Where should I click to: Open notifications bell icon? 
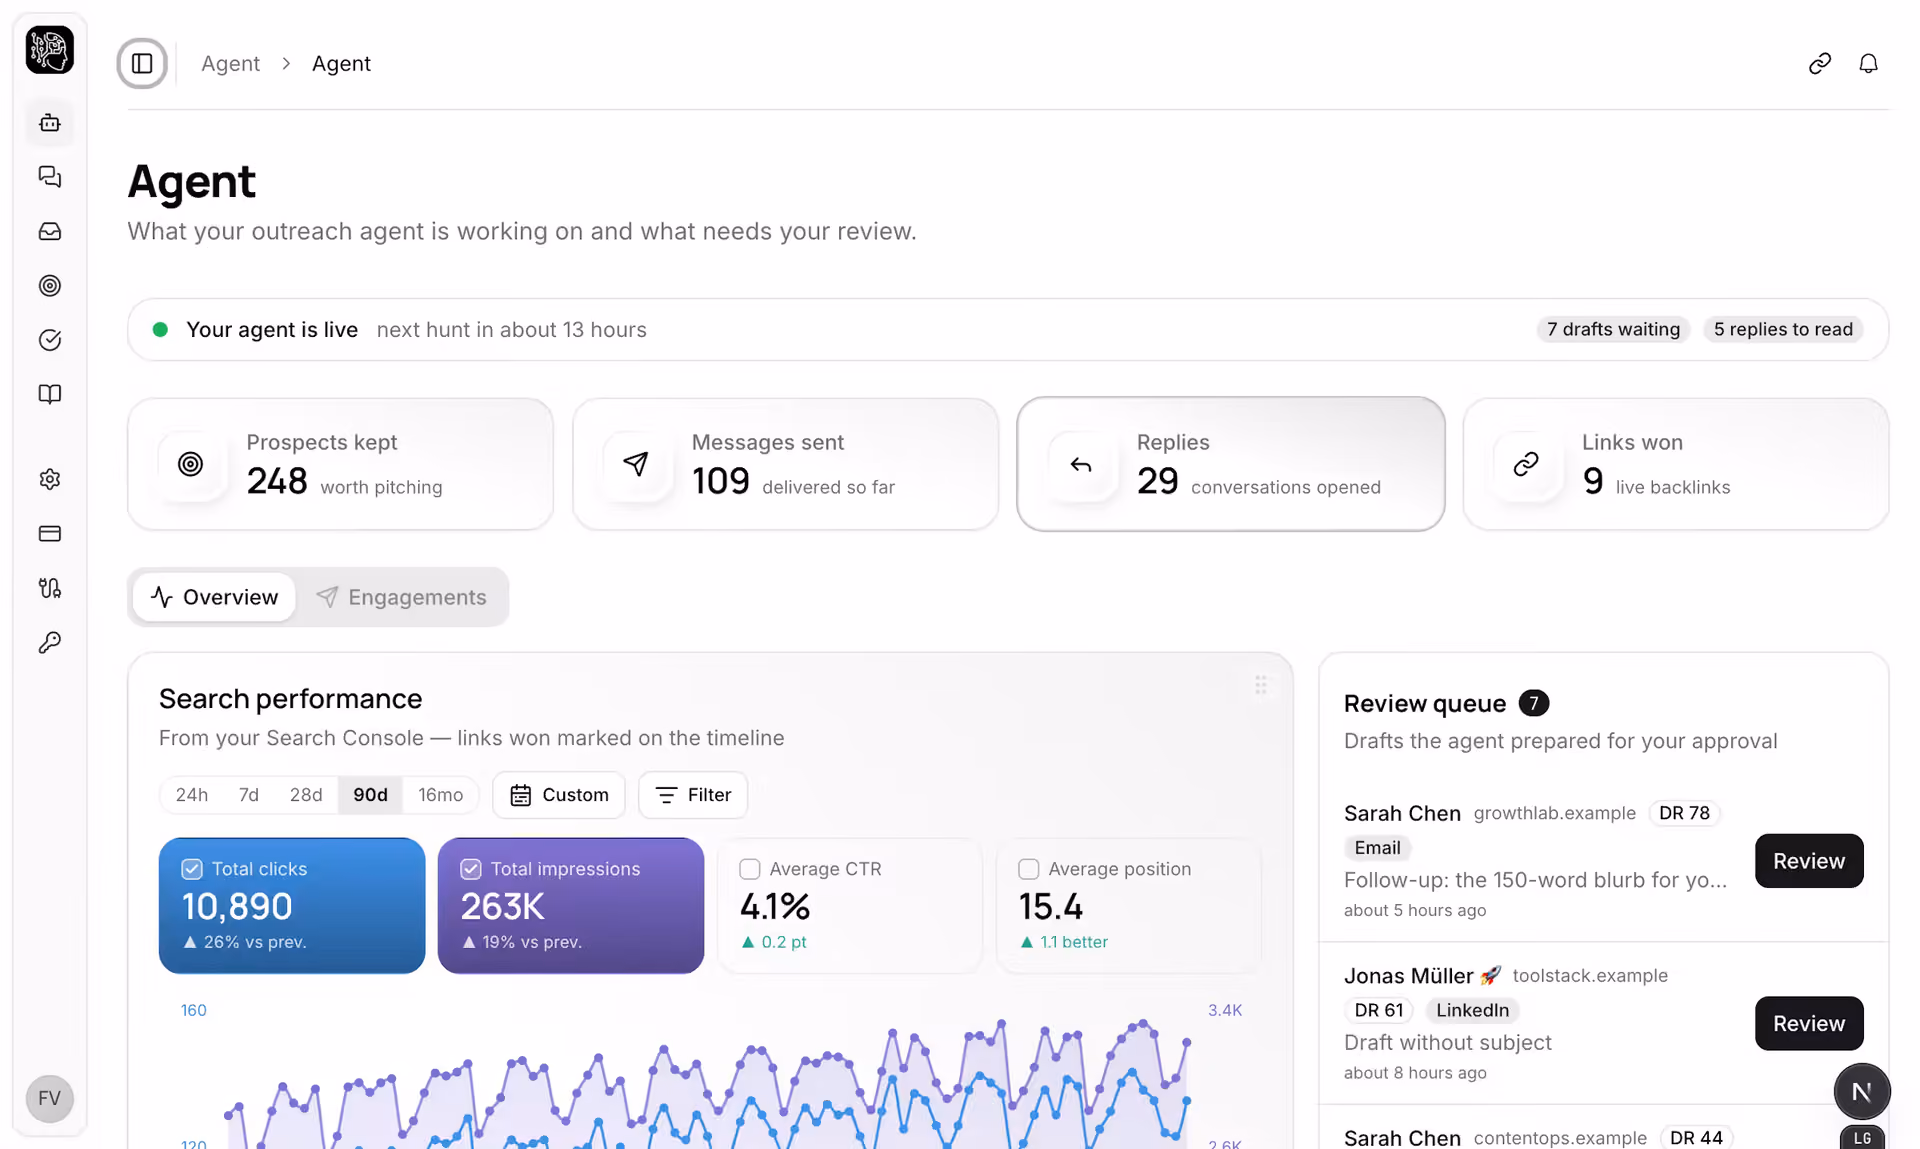[x=1868, y=64]
